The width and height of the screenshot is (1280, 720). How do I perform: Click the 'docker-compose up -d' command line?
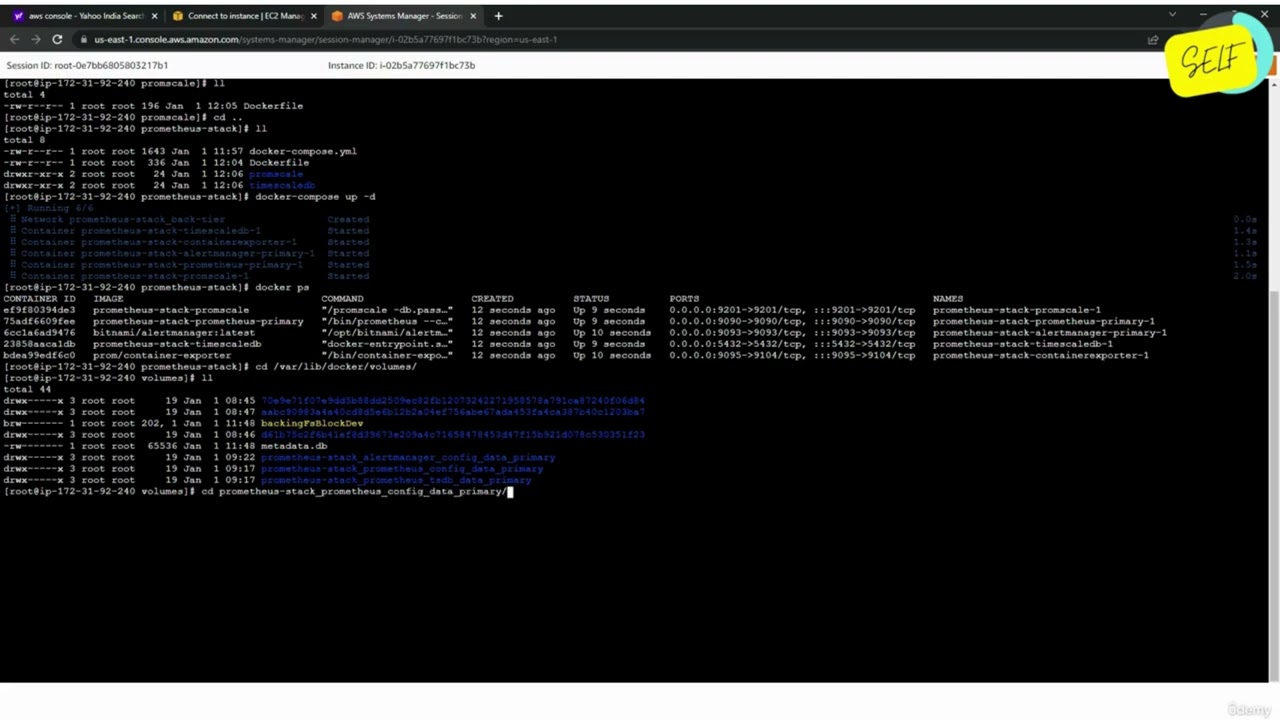[315, 197]
